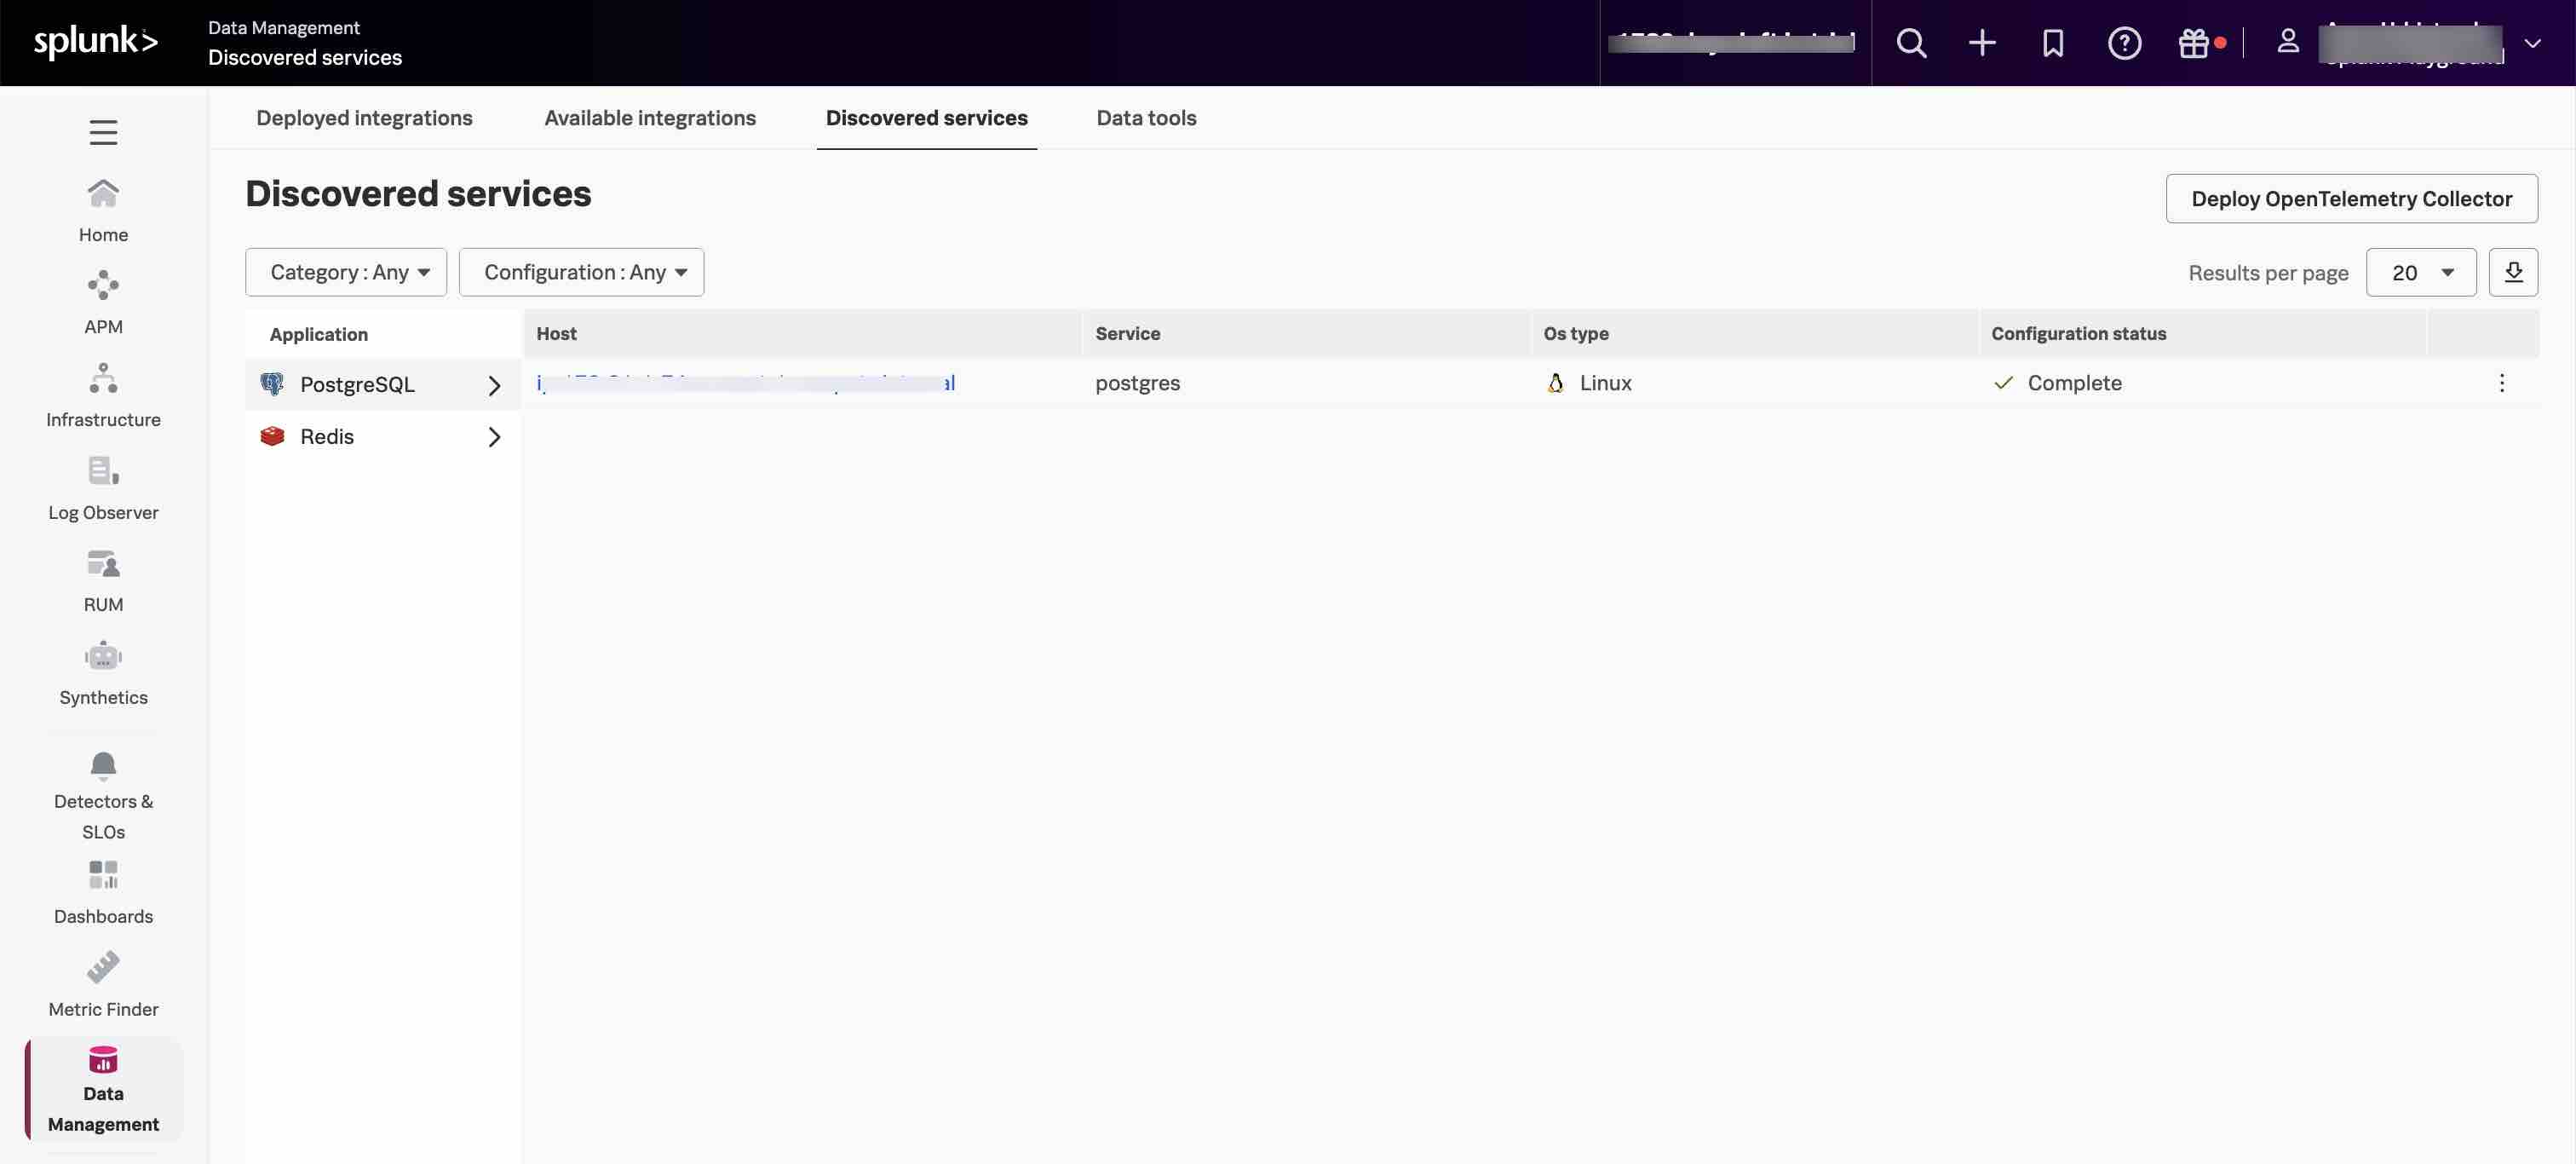Click Deploy OpenTelemetry Collector button
2576x1164 pixels.
click(x=2351, y=198)
